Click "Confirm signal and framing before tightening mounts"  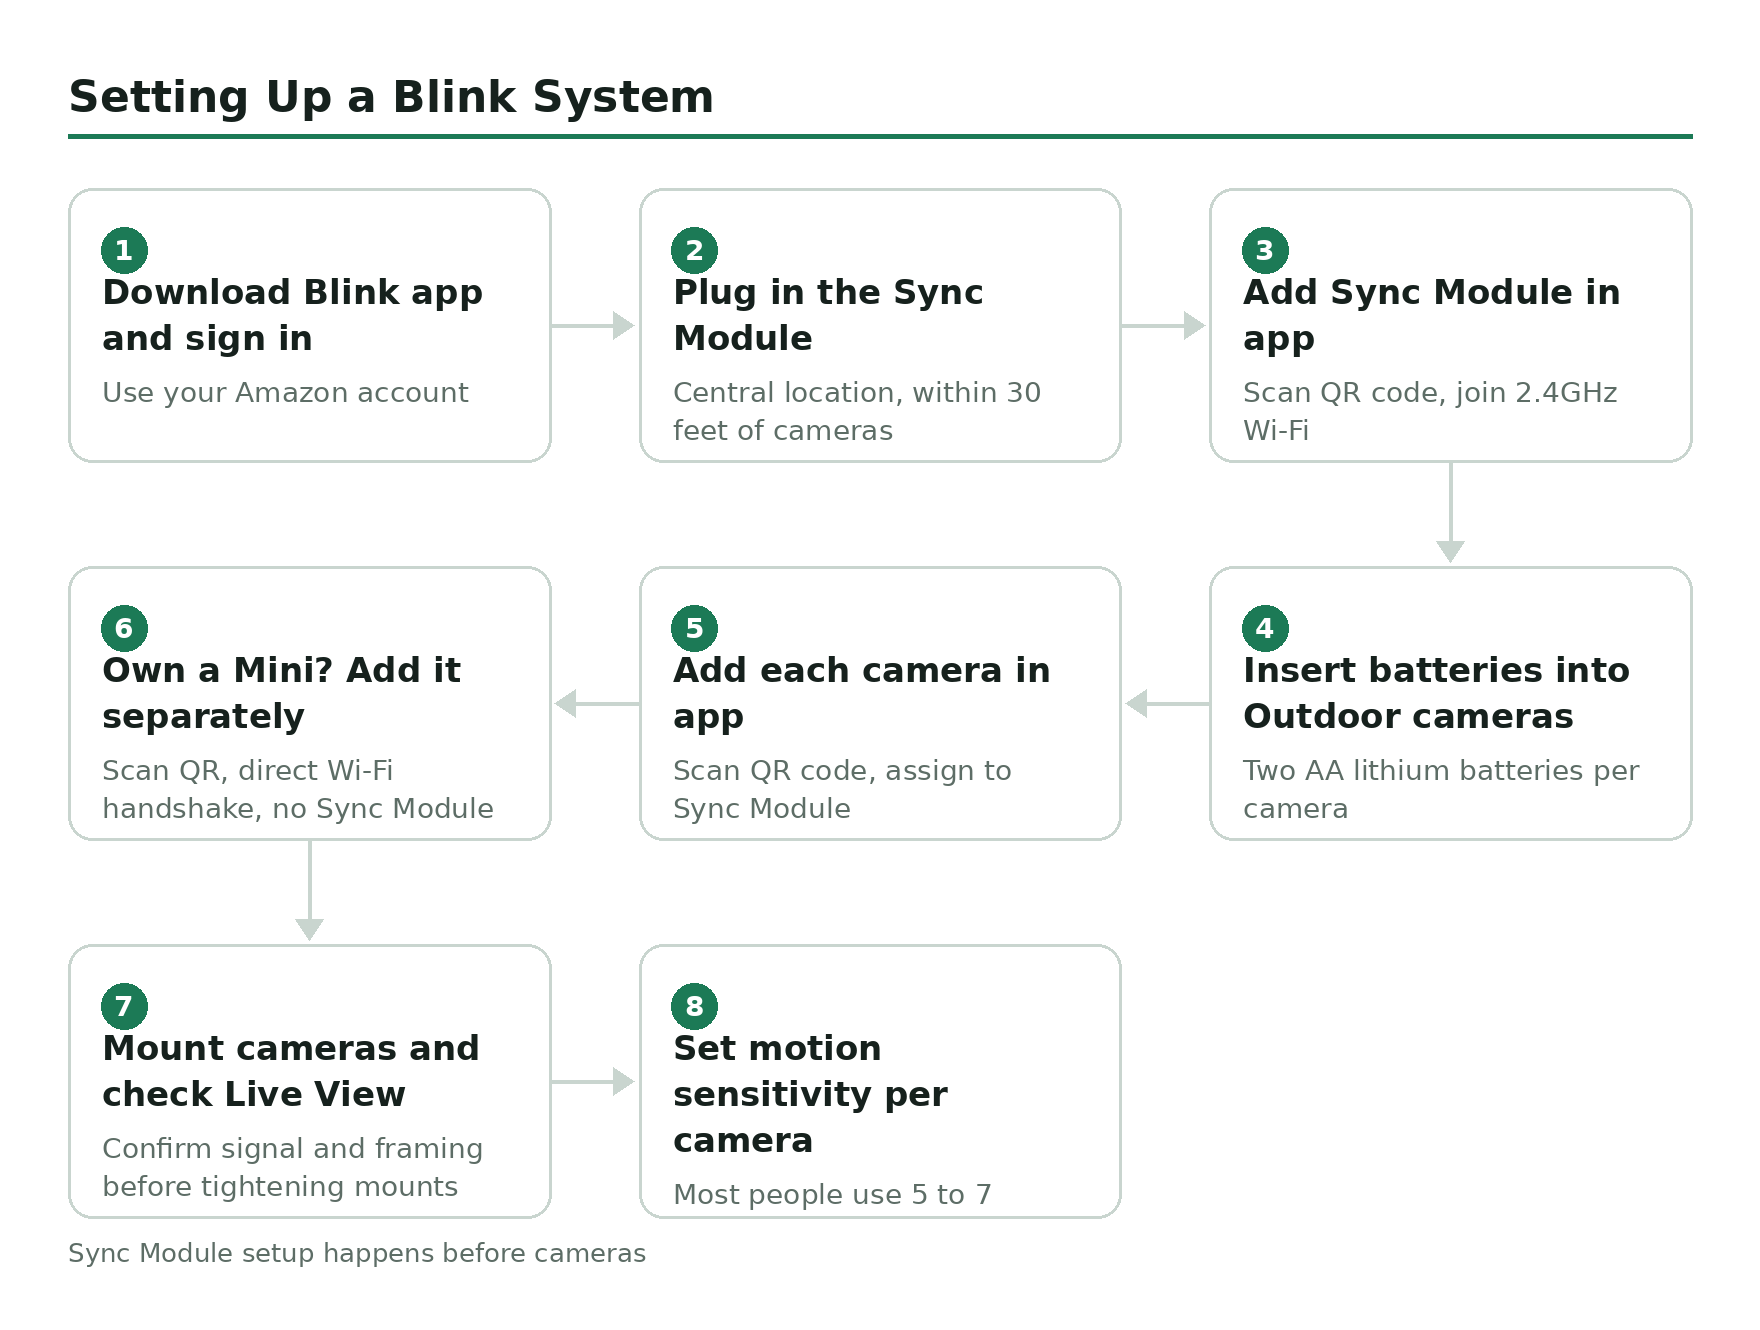tap(293, 1167)
